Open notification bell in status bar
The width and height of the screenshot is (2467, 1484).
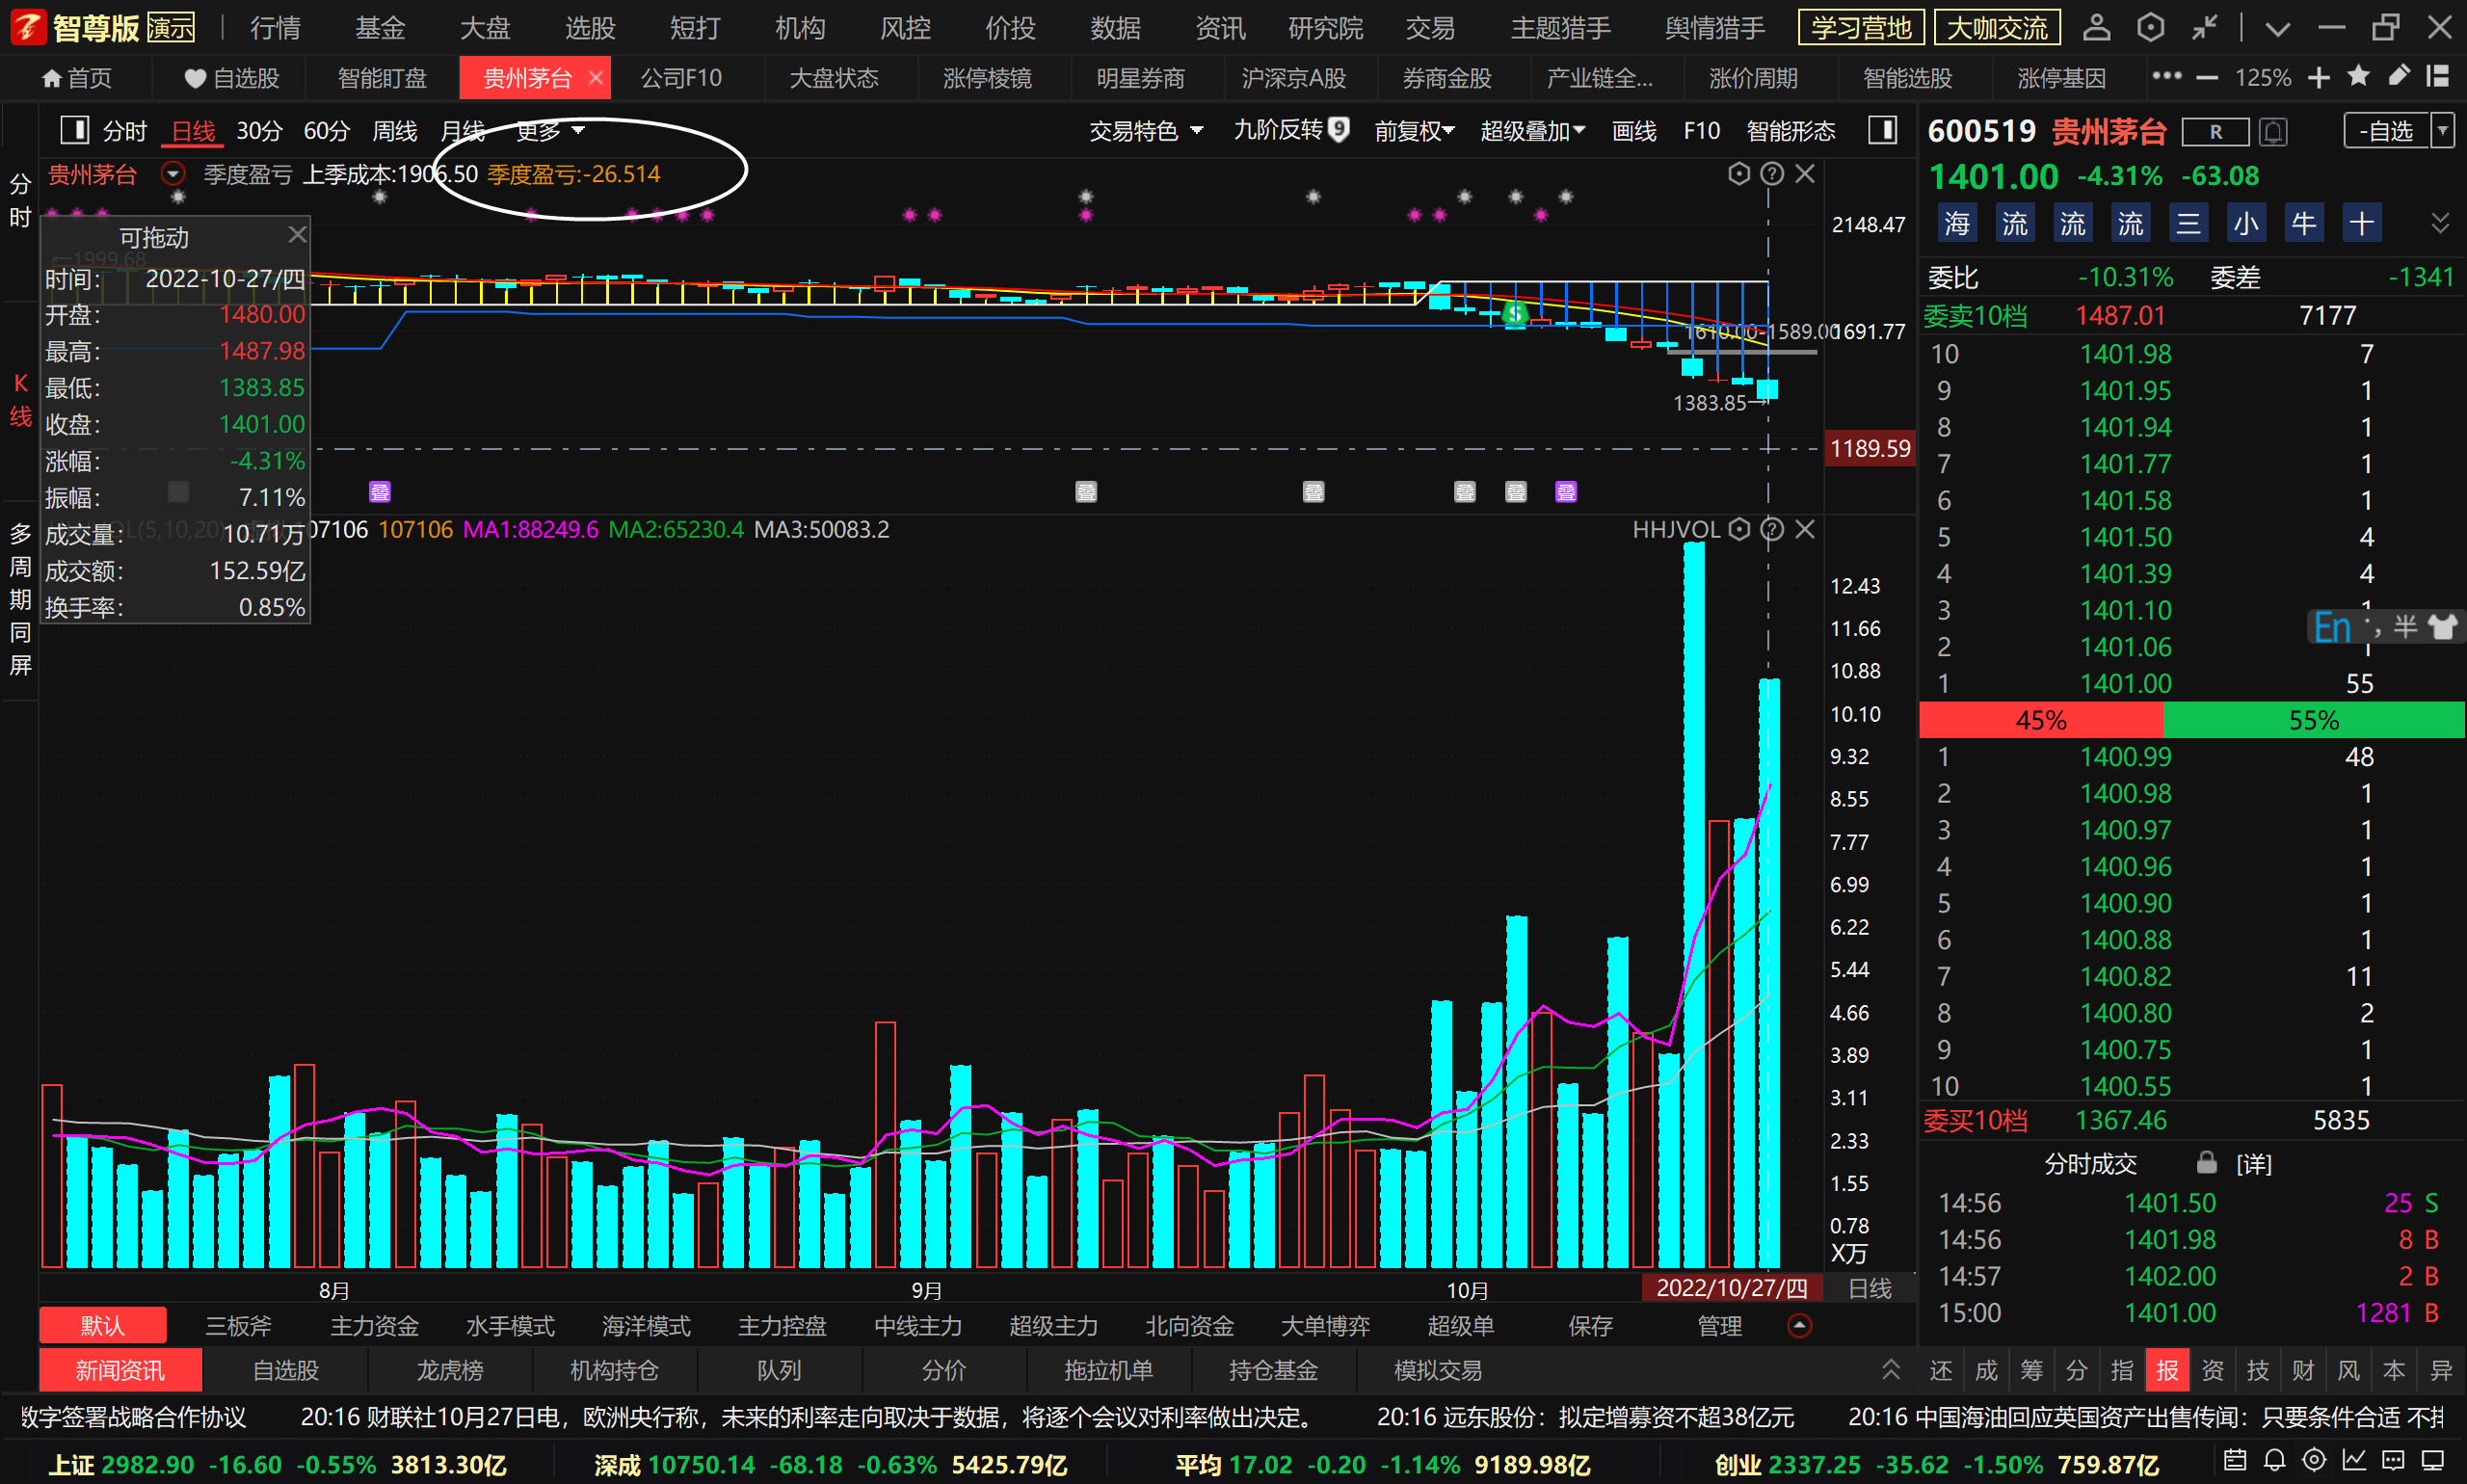(x=2275, y=1461)
